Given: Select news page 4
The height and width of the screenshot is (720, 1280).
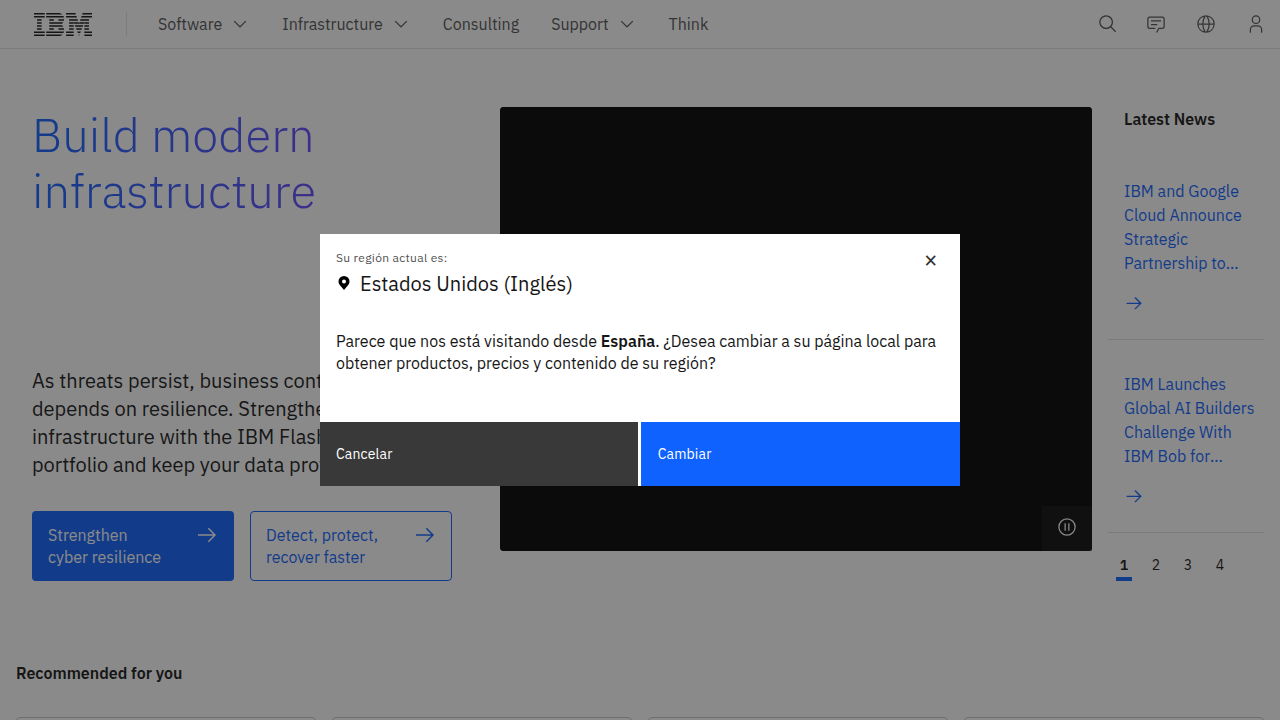Looking at the screenshot, I should (1220, 565).
